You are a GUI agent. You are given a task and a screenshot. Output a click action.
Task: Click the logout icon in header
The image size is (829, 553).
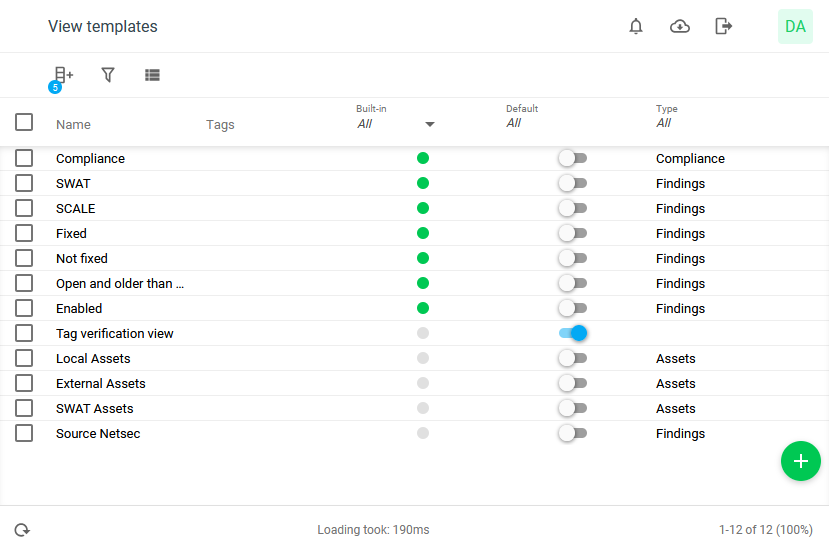click(x=724, y=27)
